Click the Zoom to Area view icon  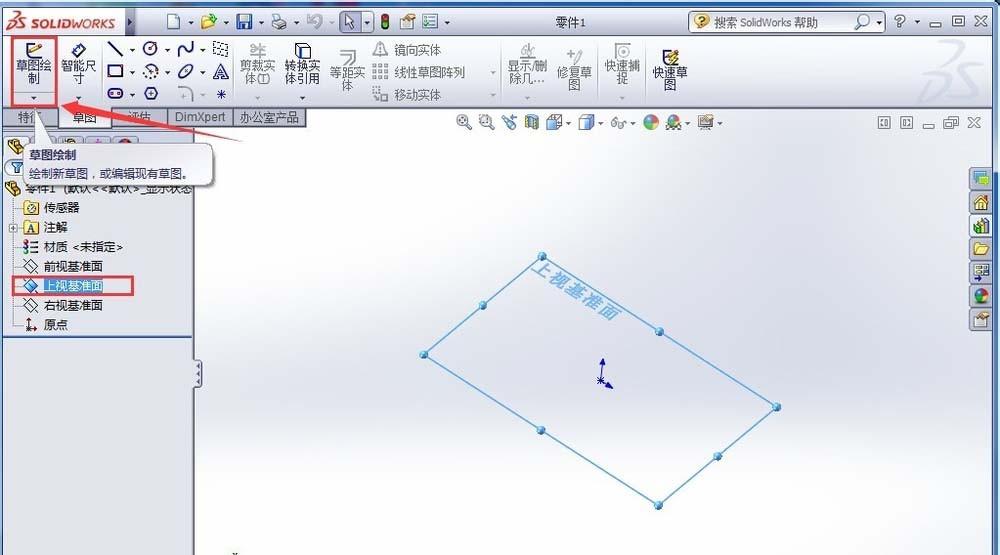click(x=487, y=122)
